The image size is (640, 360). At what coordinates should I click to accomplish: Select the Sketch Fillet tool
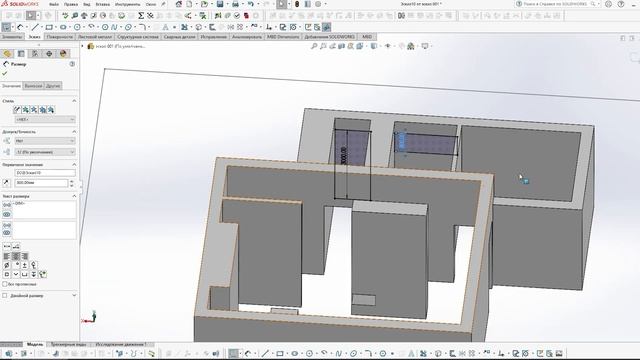click(x=142, y=27)
